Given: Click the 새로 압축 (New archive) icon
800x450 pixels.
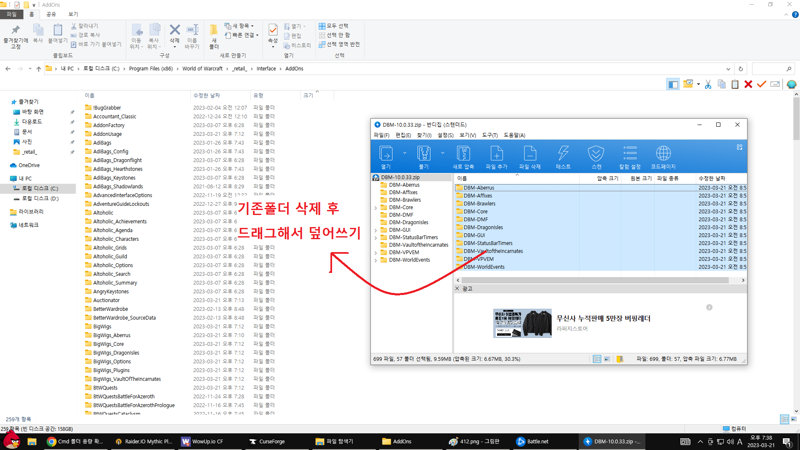Looking at the screenshot, I should [x=463, y=153].
